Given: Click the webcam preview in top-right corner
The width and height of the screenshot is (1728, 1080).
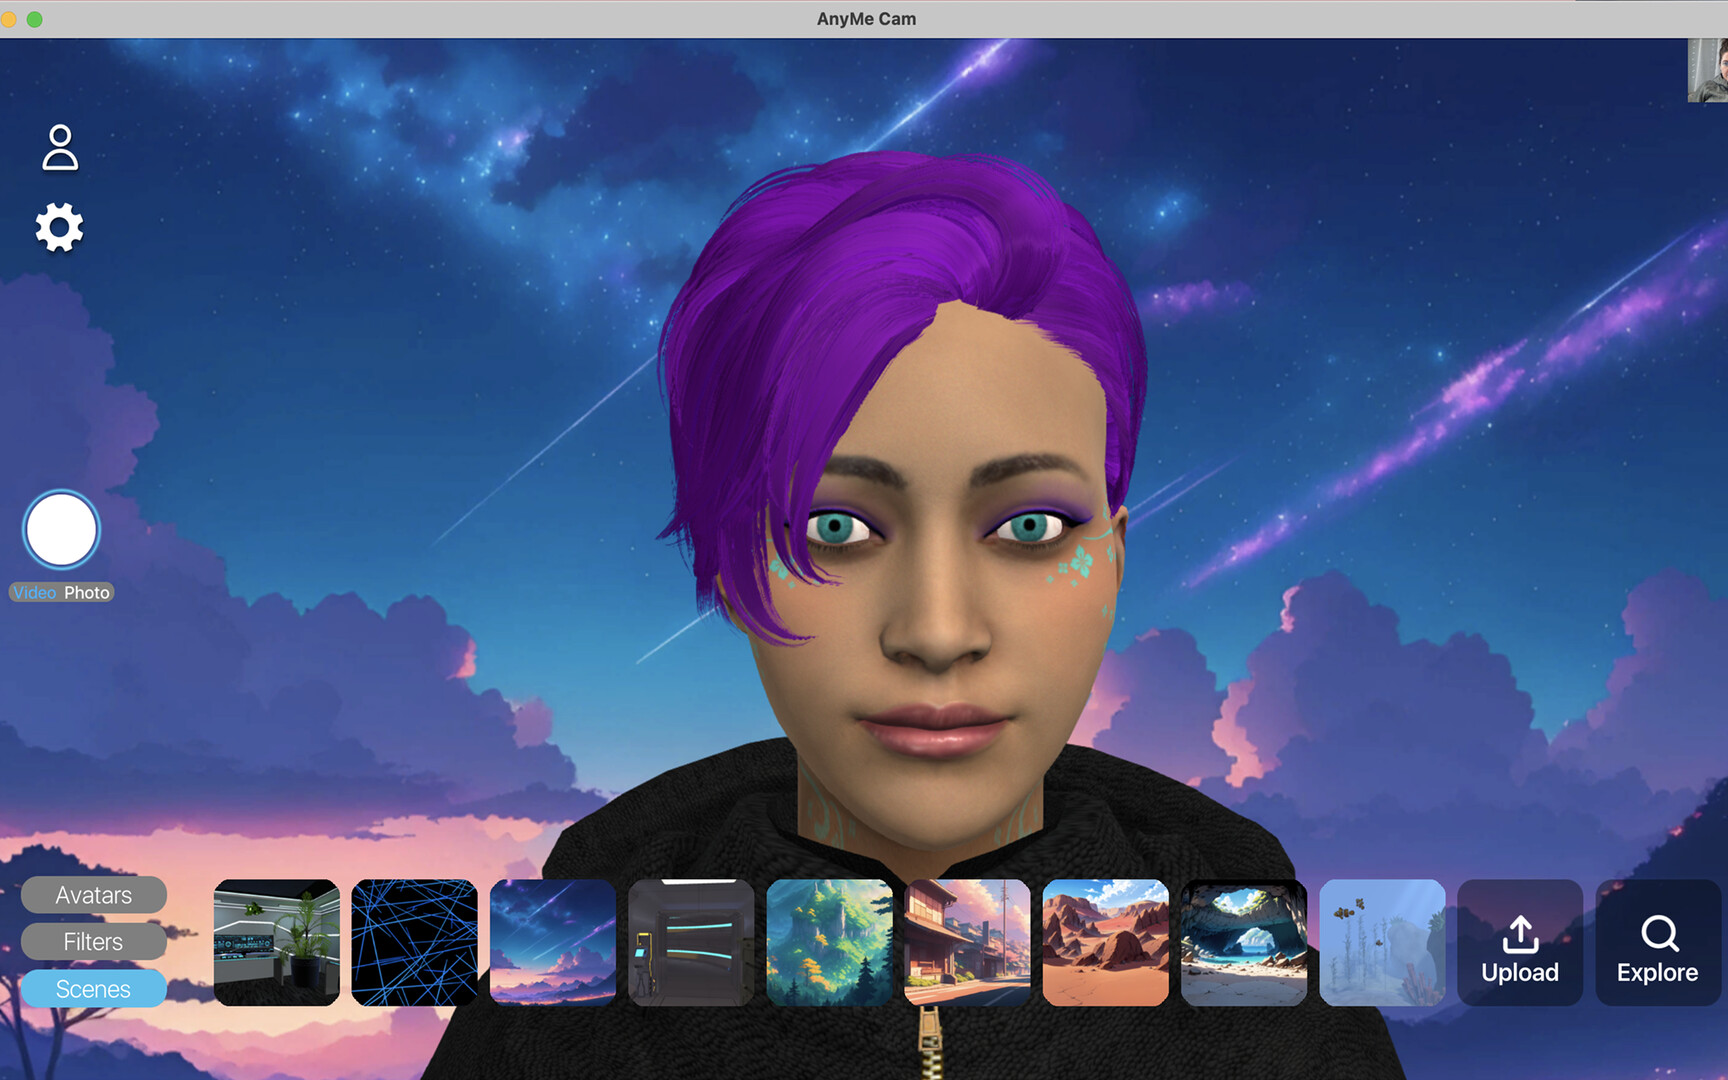Looking at the screenshot, I should point(1705,70).
